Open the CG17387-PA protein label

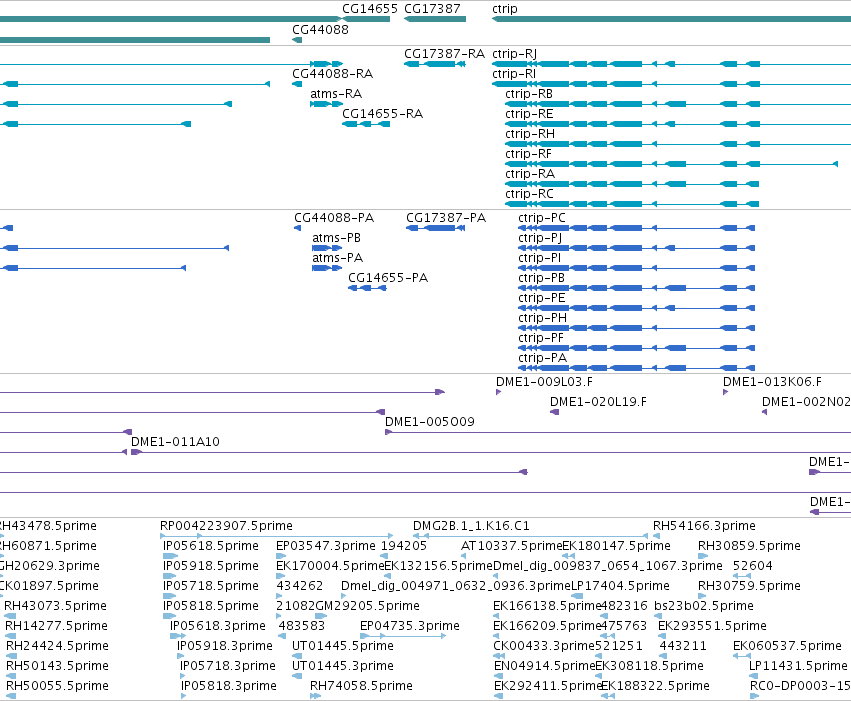coord(446,218)
